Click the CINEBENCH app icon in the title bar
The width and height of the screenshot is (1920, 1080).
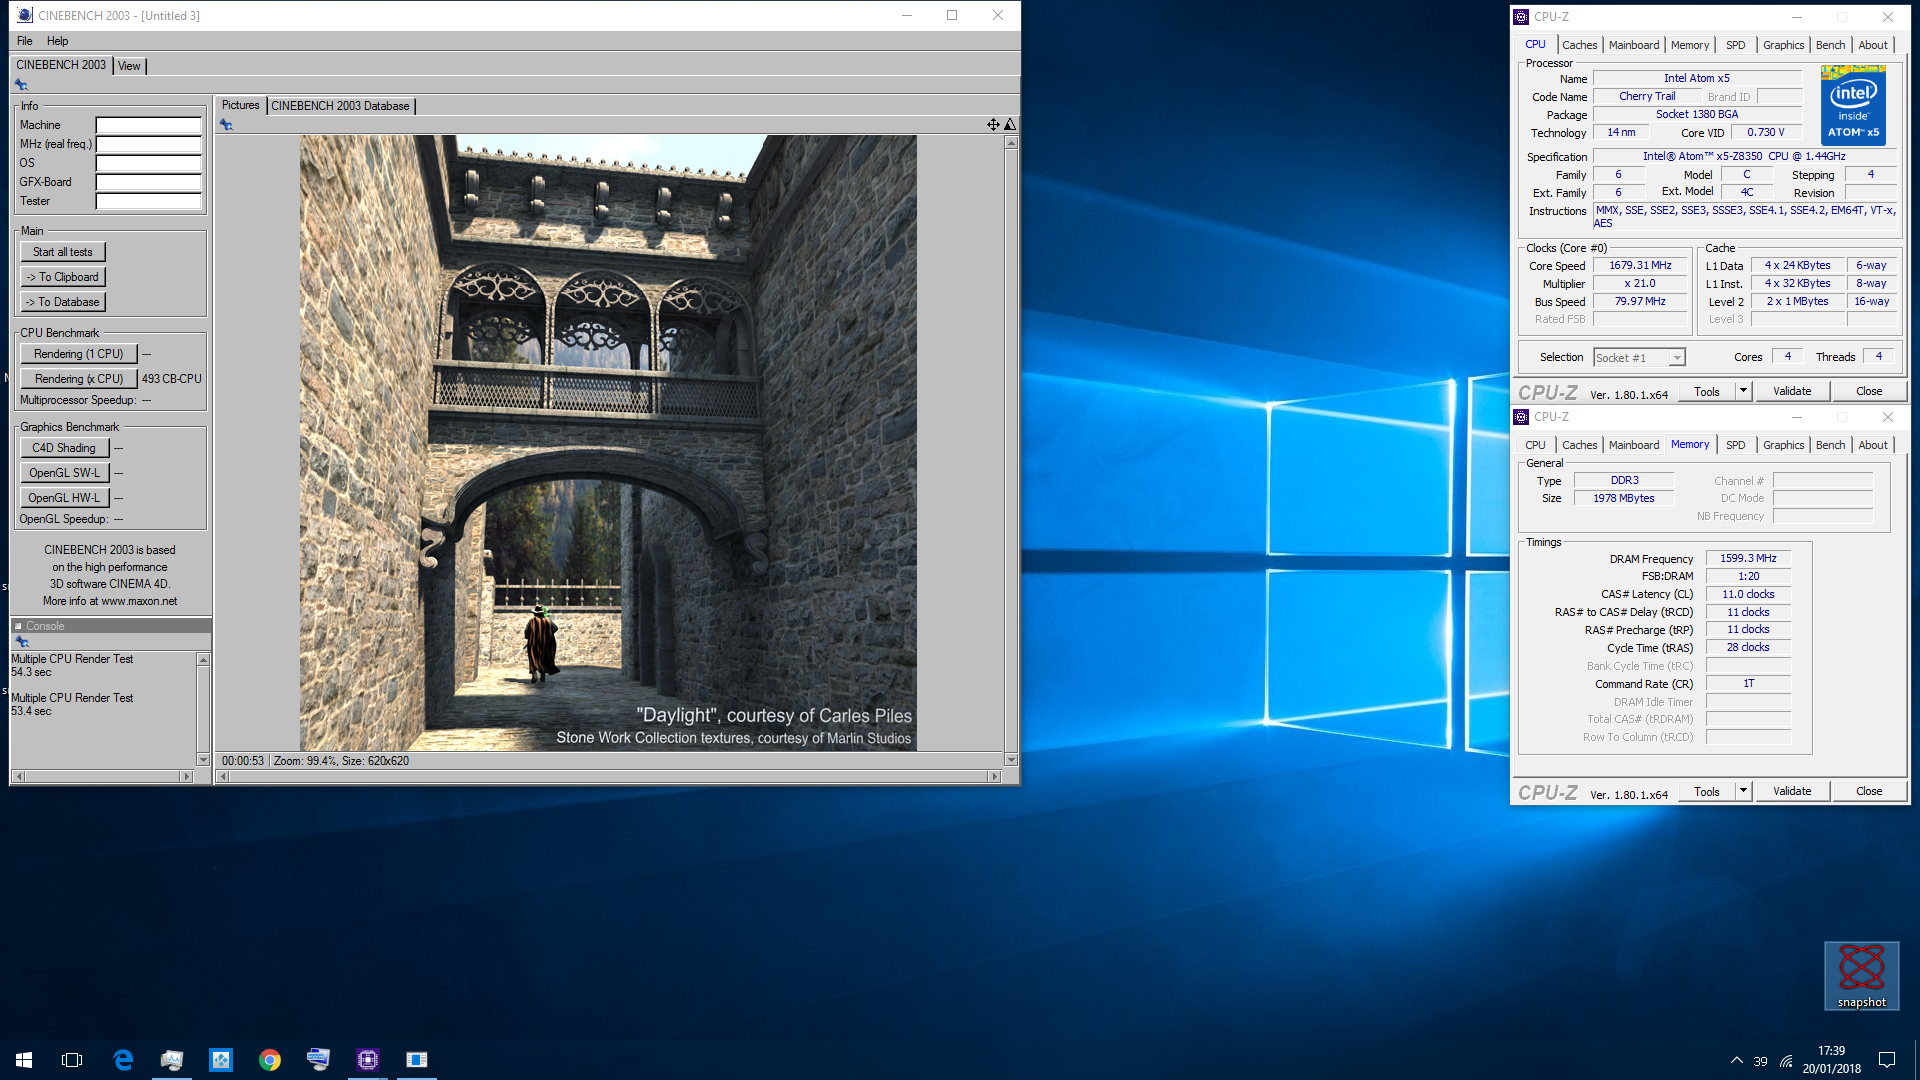click(x=25, y=15)
